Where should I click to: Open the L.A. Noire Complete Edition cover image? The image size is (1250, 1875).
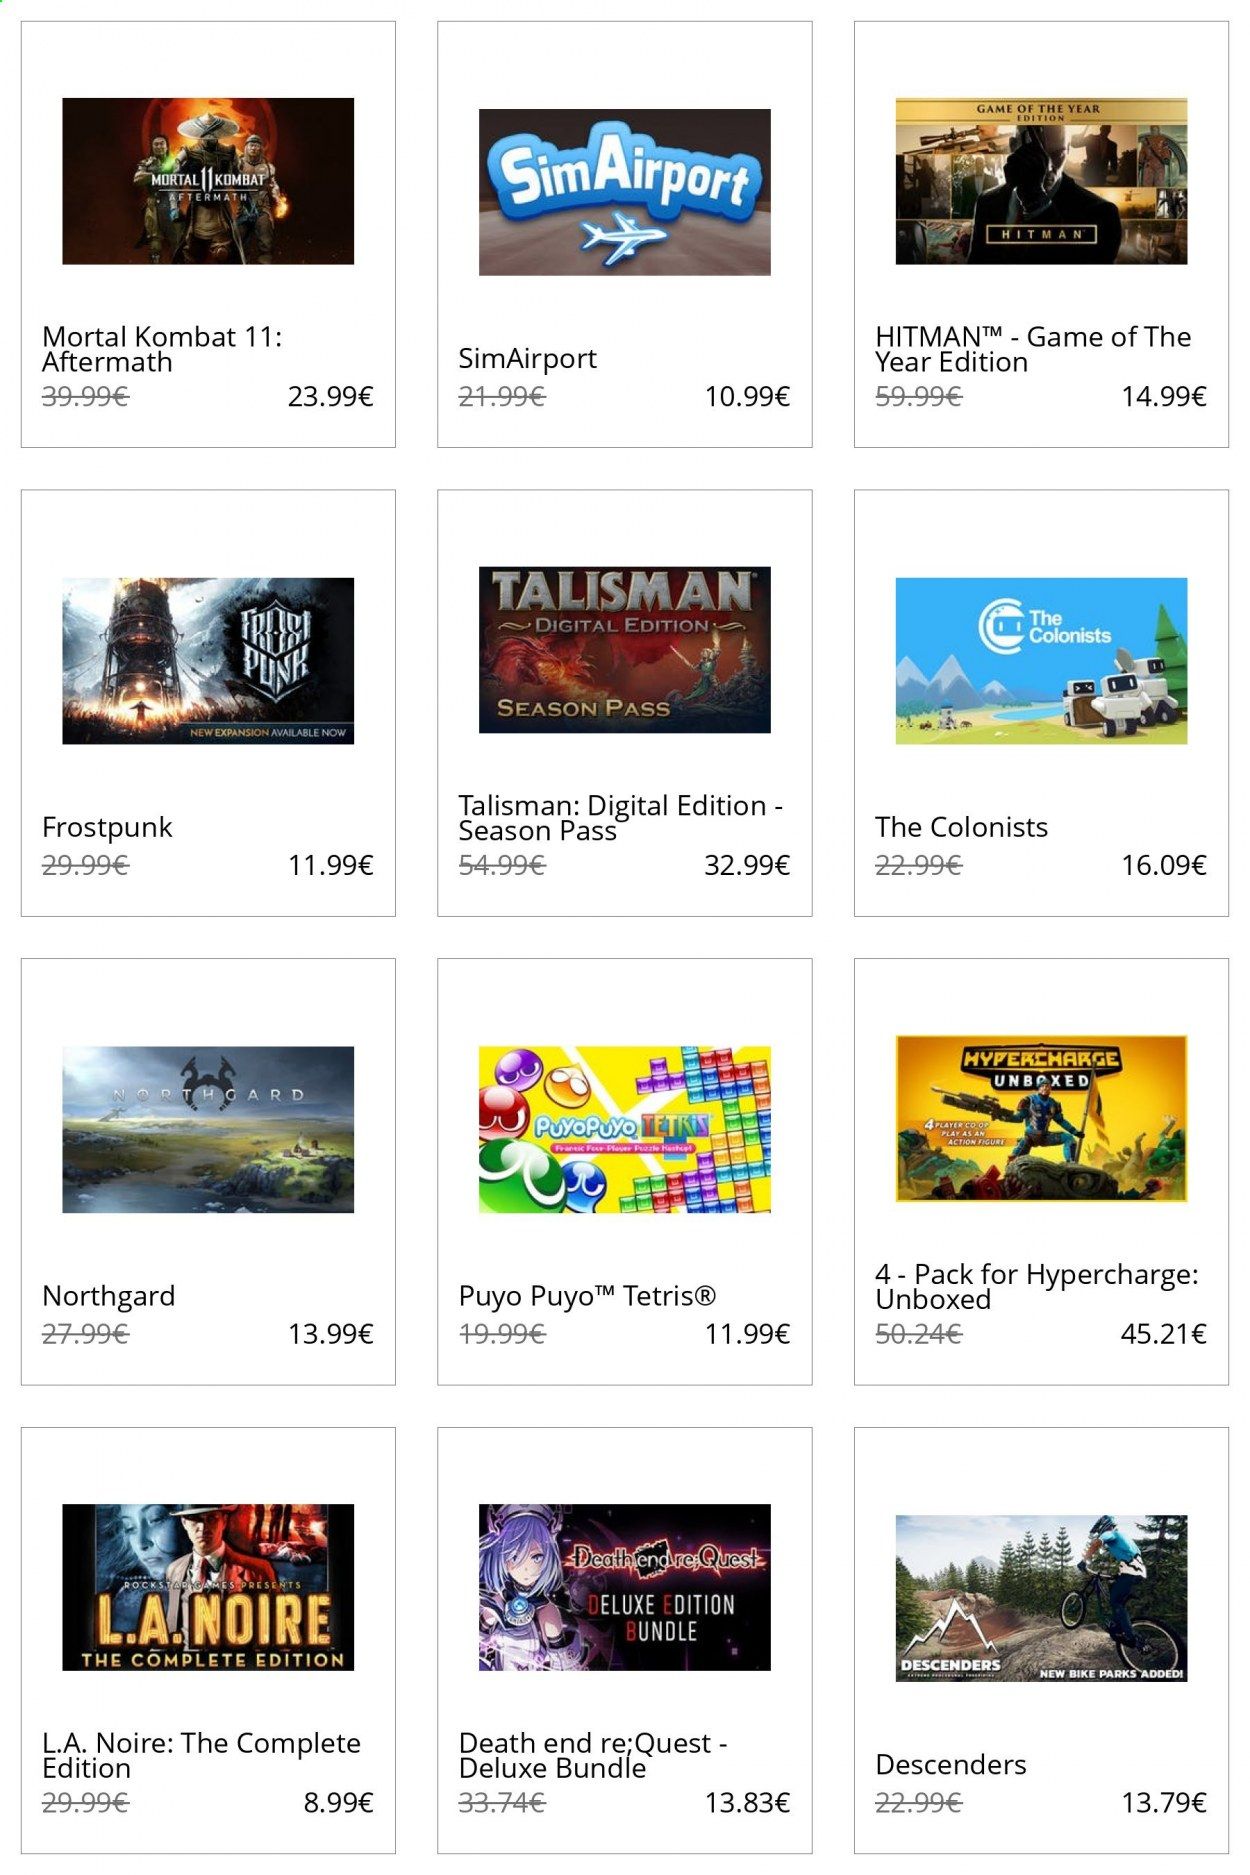(x=208, y=1588)
